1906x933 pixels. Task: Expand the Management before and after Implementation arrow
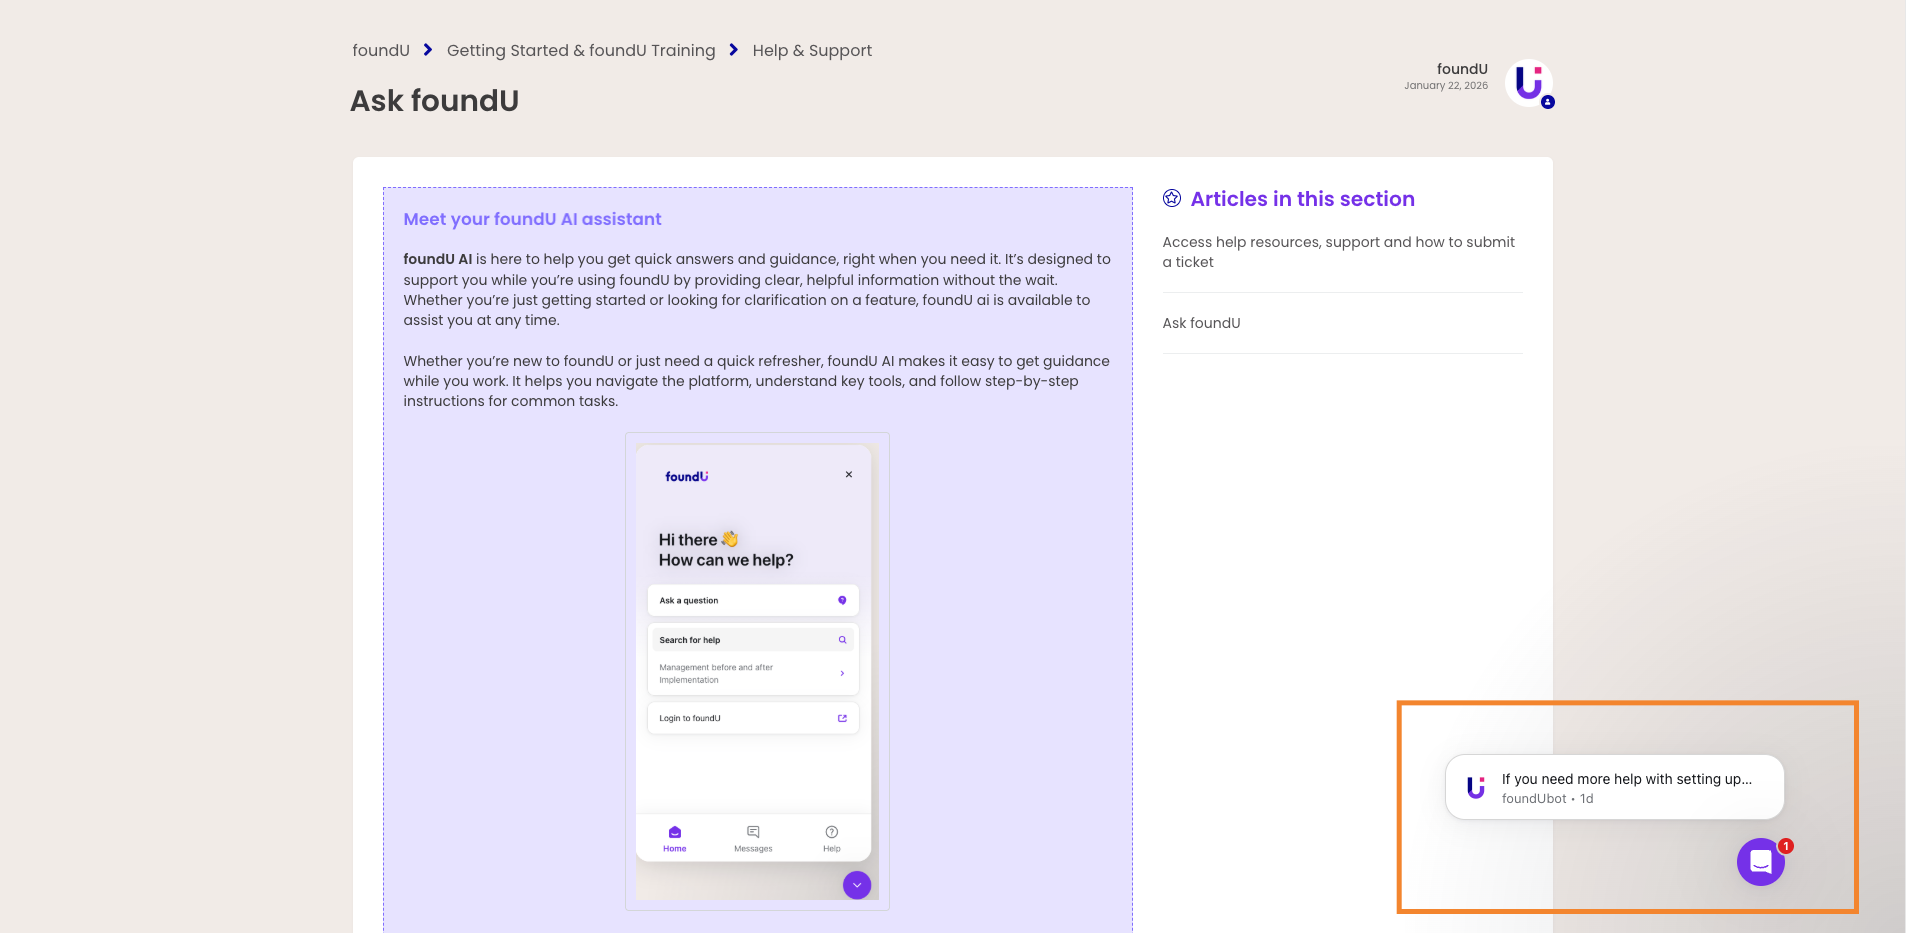(842, 674)
